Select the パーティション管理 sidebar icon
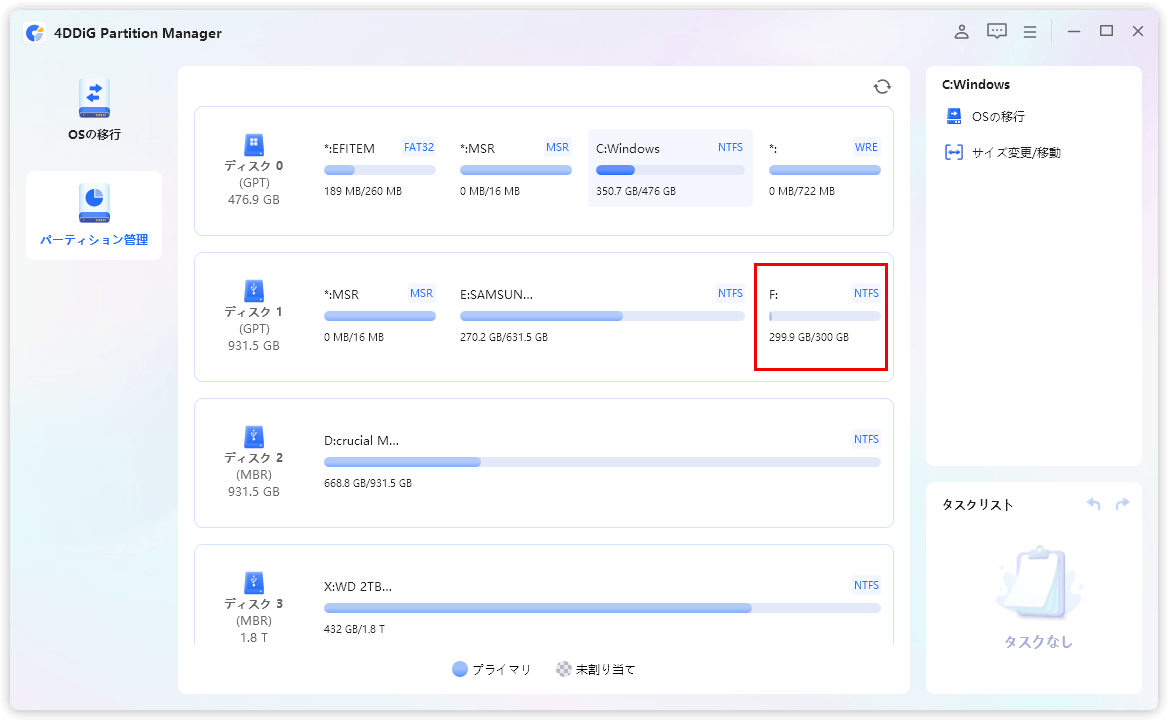 pyautogui.click(x=94, y=203)
